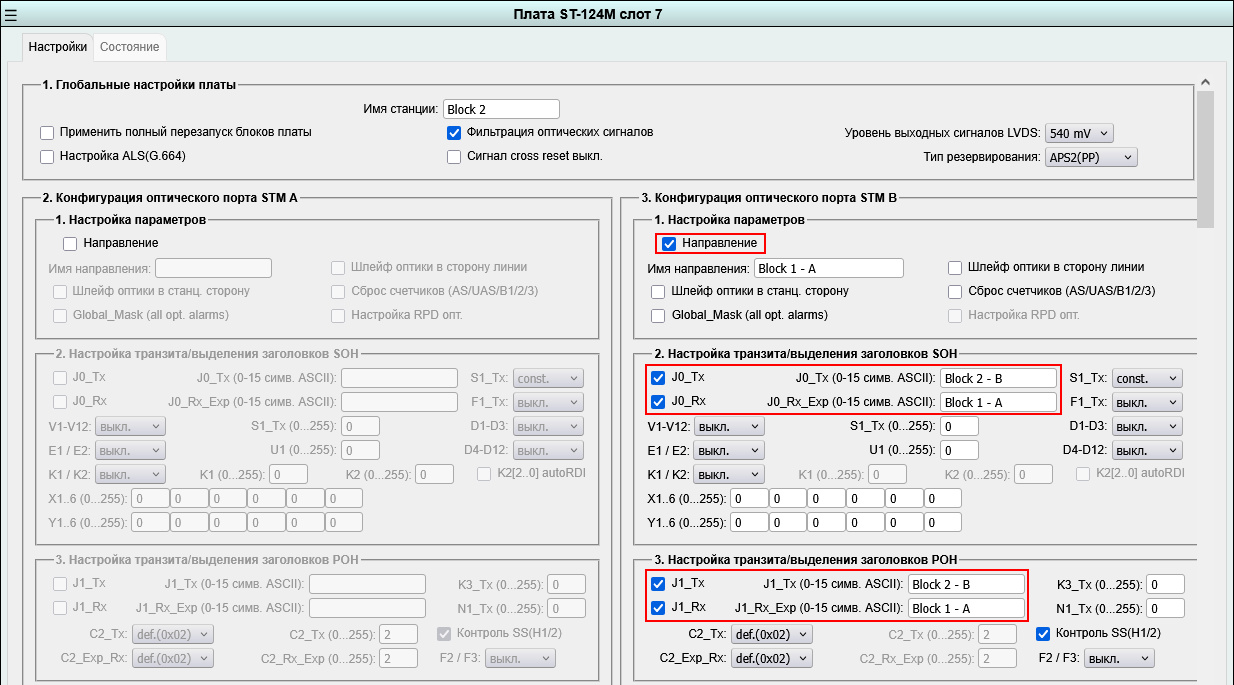Open Уровень выходных сигналов LVDS dropdown

[1078, 133]
